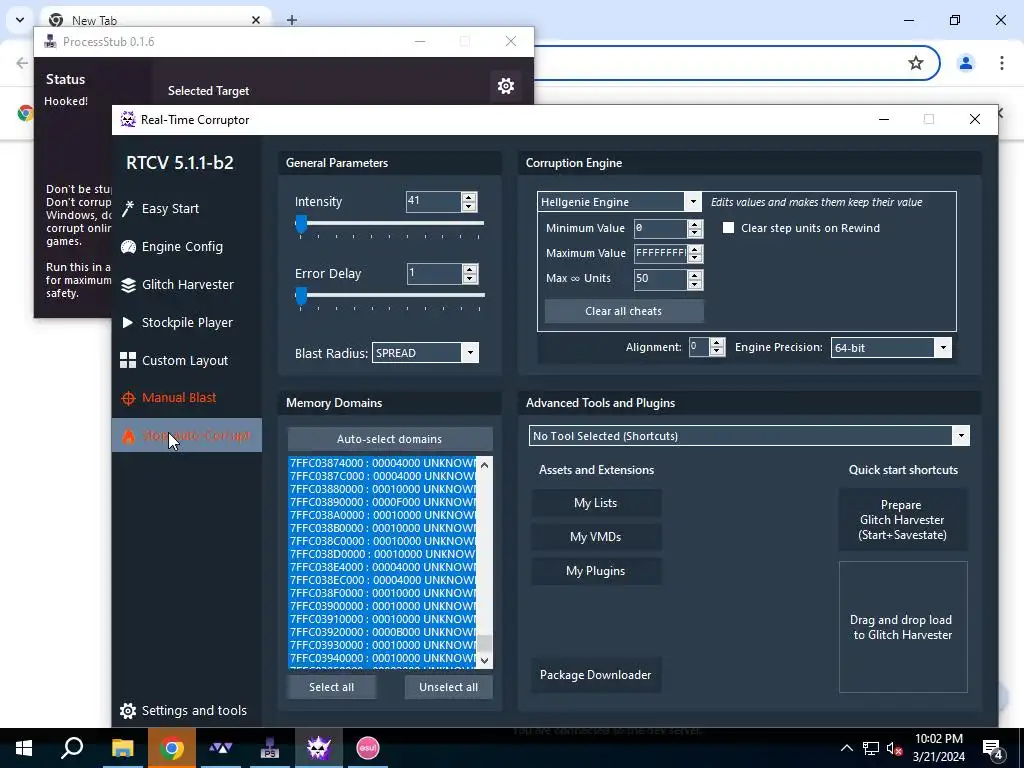Click network tray icon
1024x768 pixels.
coord(871,748)
